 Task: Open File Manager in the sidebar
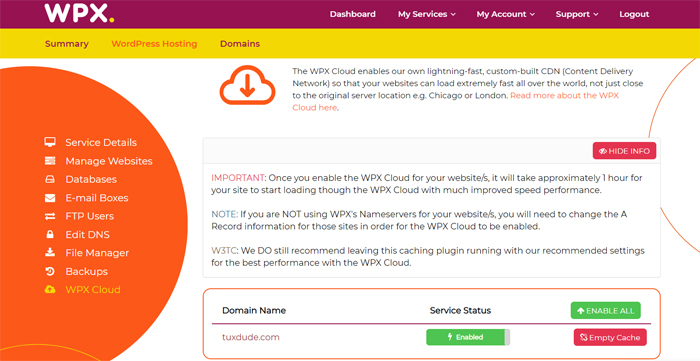(x=97, y=253)
